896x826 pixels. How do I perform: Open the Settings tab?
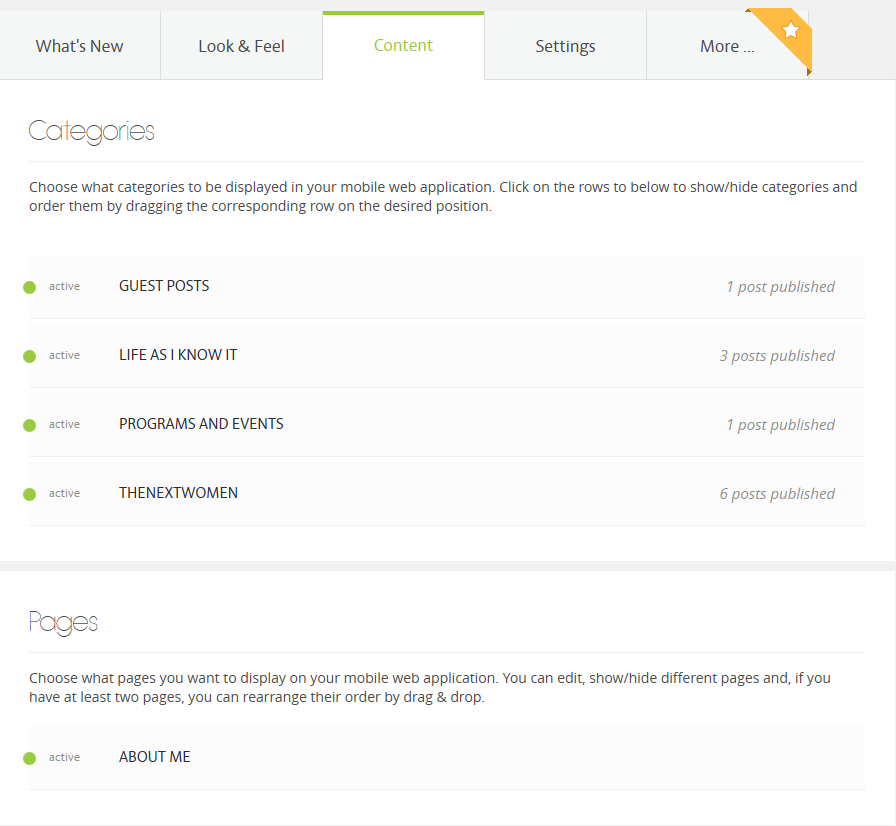[x=565, y=46]
